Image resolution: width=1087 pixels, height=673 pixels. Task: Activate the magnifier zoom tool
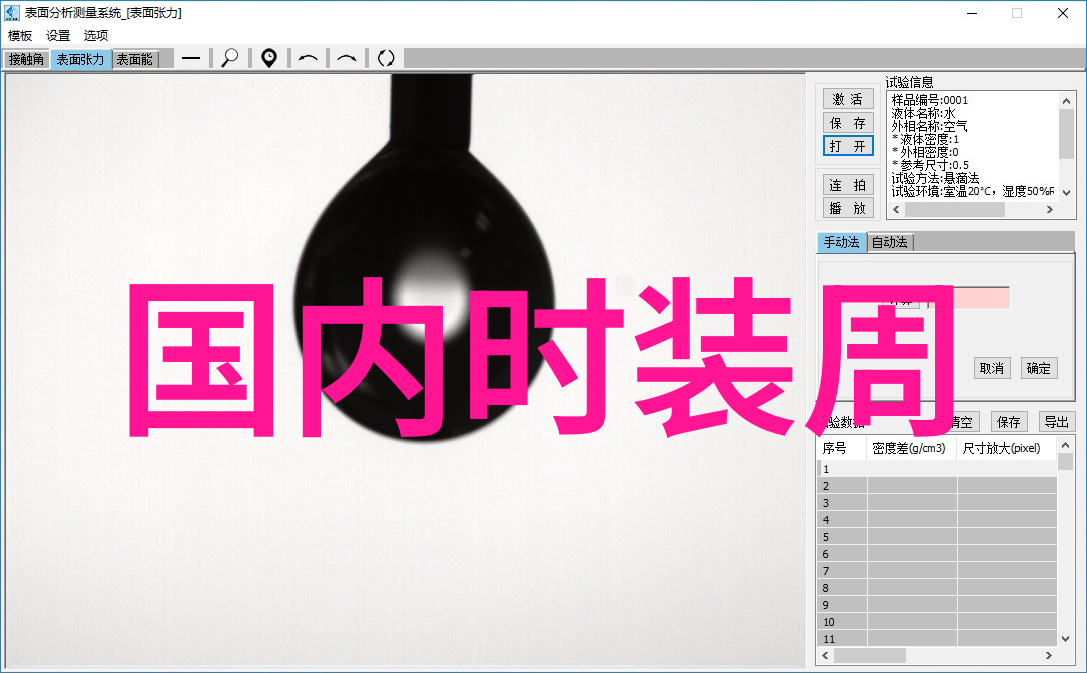[x=229, y=59]
